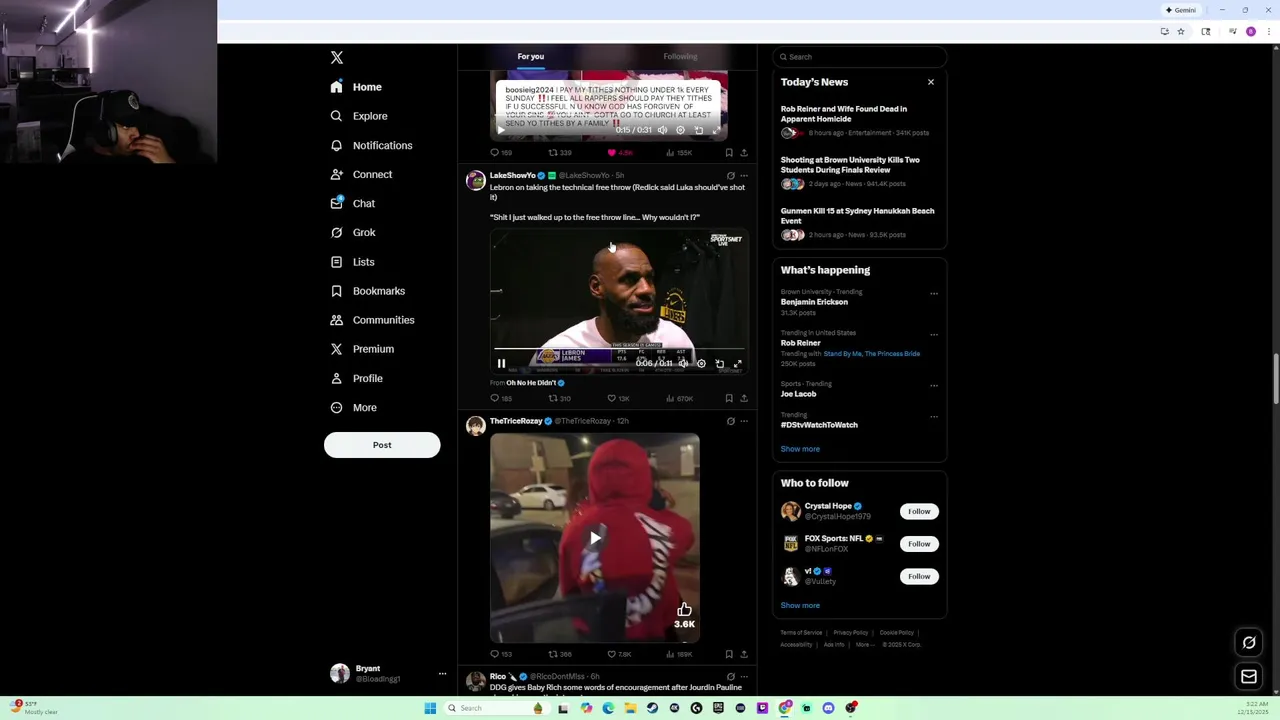This screenshot has width=1280, height=720.
Task: Reply to the LakeShowYo post
Action: tap(501, 398)
